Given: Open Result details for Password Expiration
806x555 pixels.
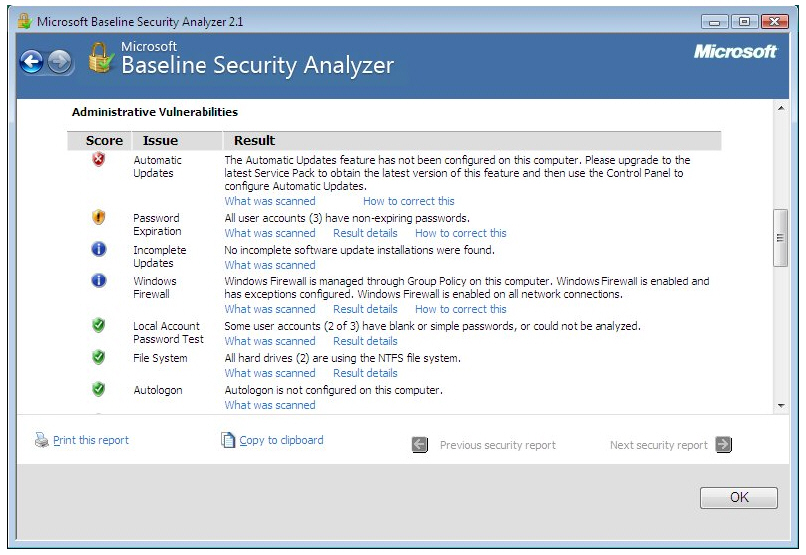Looking at the screenshot, I should pyautogui.click(x=365, y=233).
